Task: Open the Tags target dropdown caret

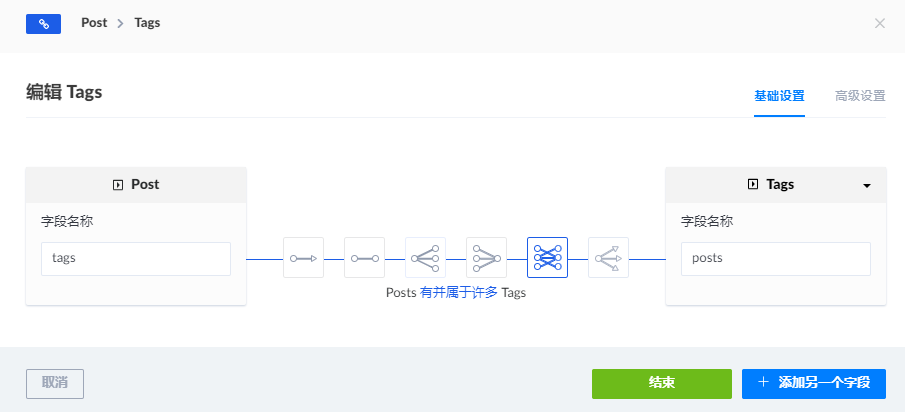Action: point(866,186)
